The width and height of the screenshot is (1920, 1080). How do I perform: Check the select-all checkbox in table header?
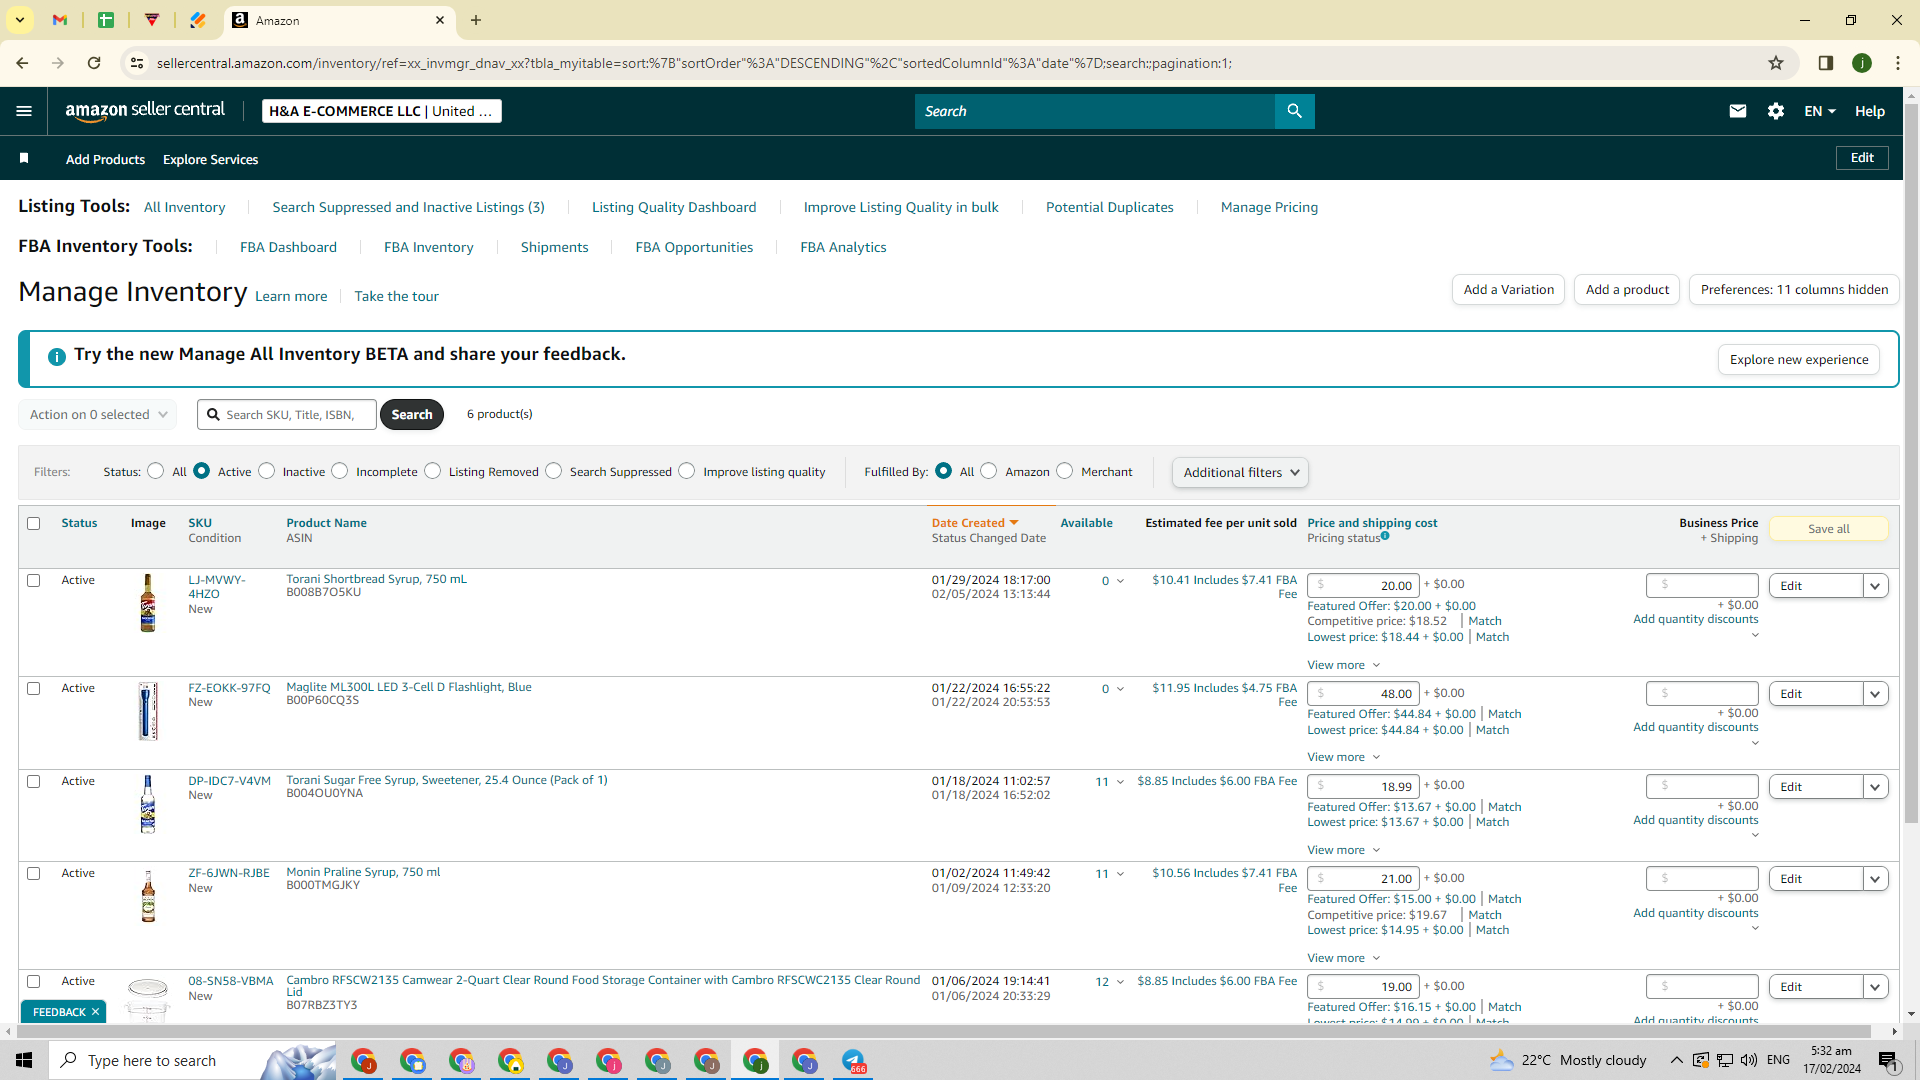[x=34, y=523]
